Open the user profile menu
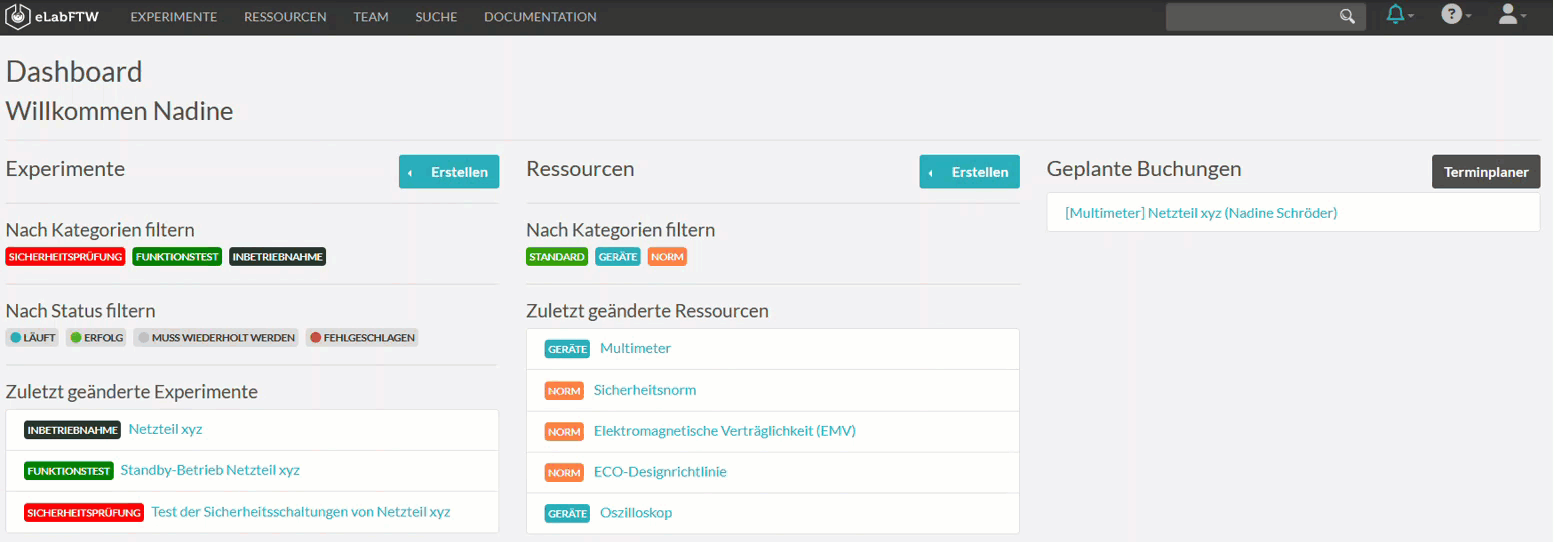This screenshot has height=542, width=1554. (1508, 15)
